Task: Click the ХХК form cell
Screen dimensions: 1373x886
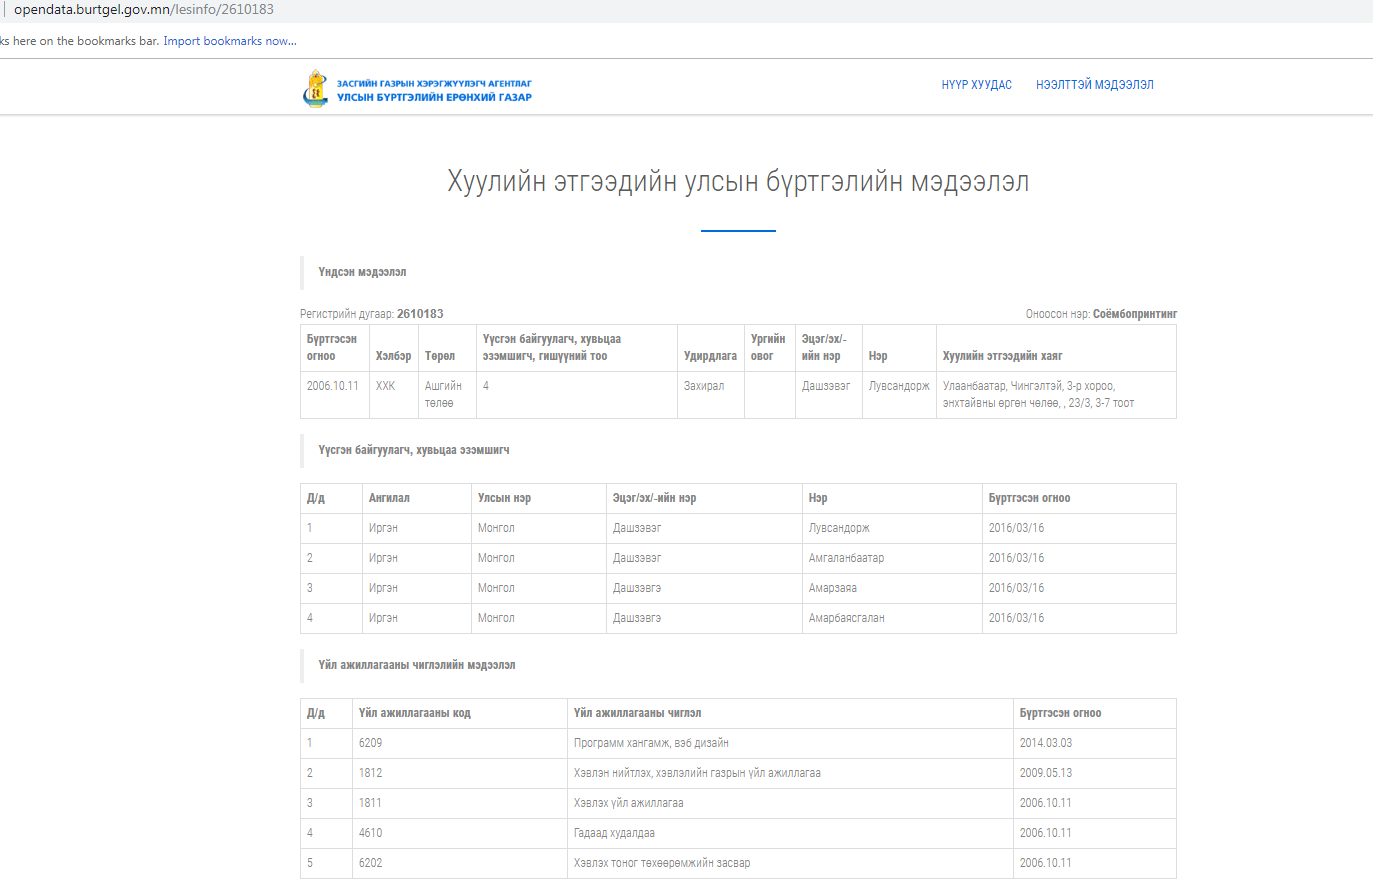Action: (x=385, y=386)
